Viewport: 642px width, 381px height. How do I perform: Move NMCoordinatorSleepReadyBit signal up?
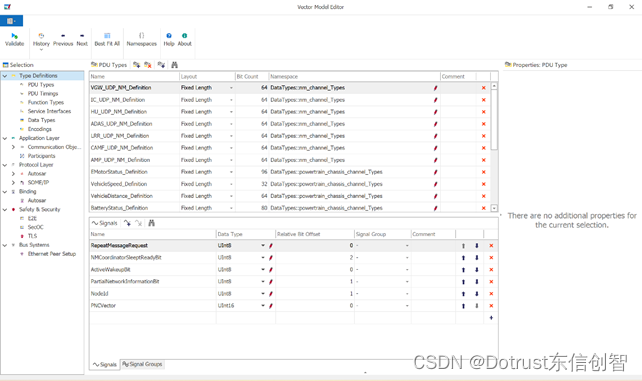463,258
